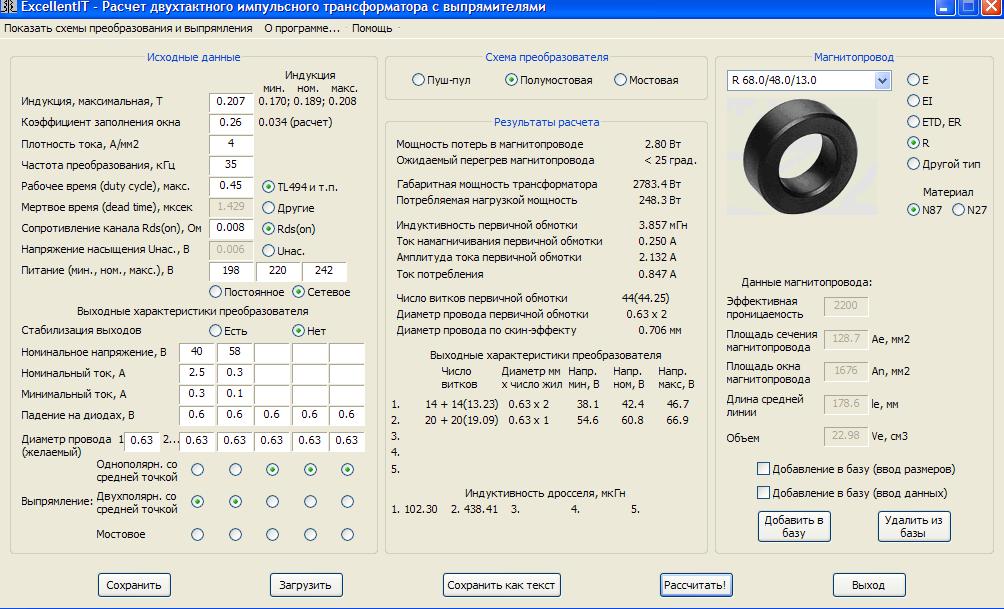Select the Мостовая converter scheme
This screenshot has height=609, width=1004.
coord(620,80)
